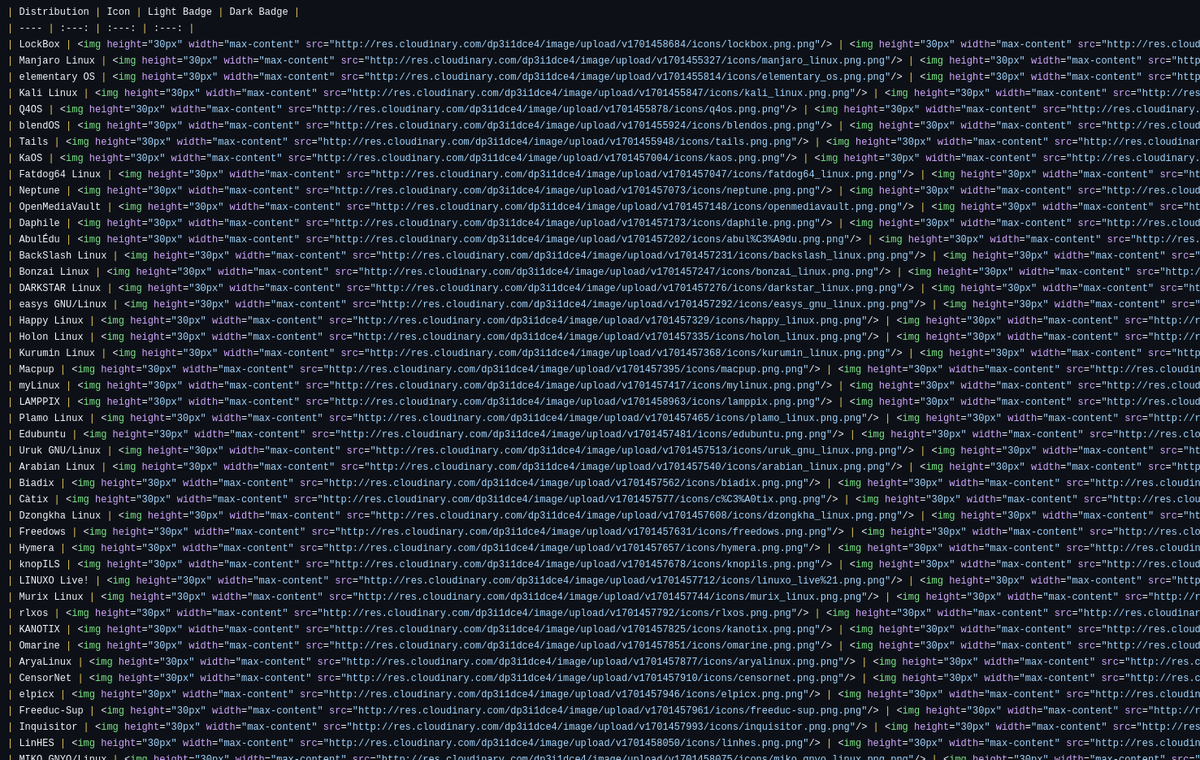The image size is (1200, 760).
Task: Click the 'LAMPPIX' name at row start
Action: pos(39,402)
